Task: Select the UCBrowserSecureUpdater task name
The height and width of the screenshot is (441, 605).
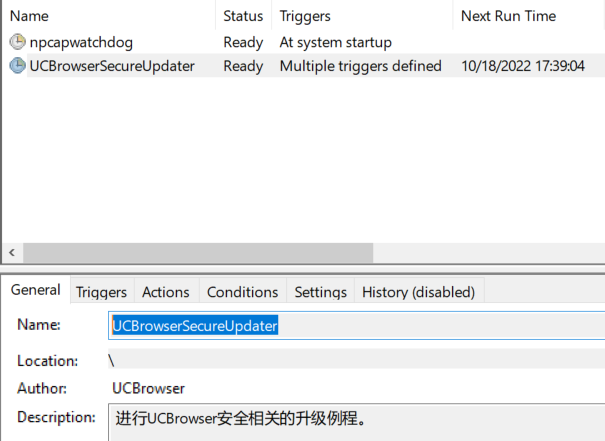Action: point(112,66)
